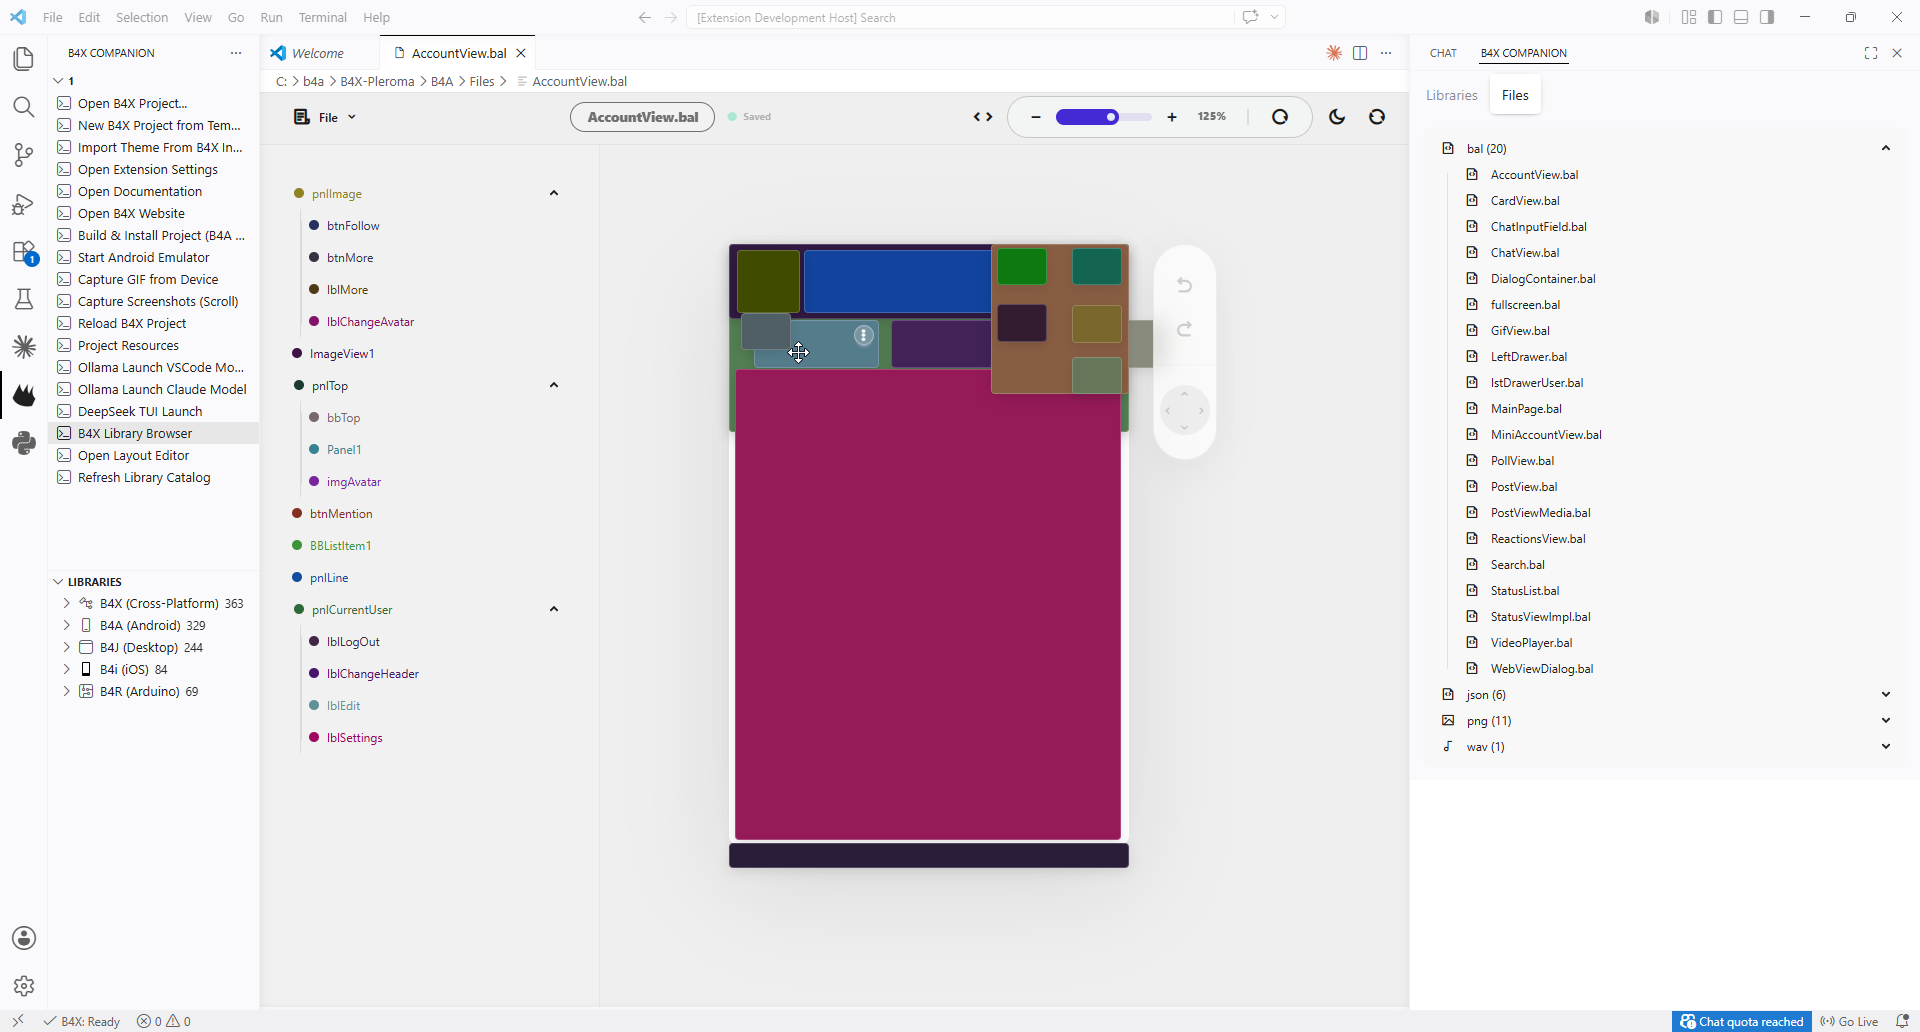Expand the wav (1) file group

[x=1886, y=746]
